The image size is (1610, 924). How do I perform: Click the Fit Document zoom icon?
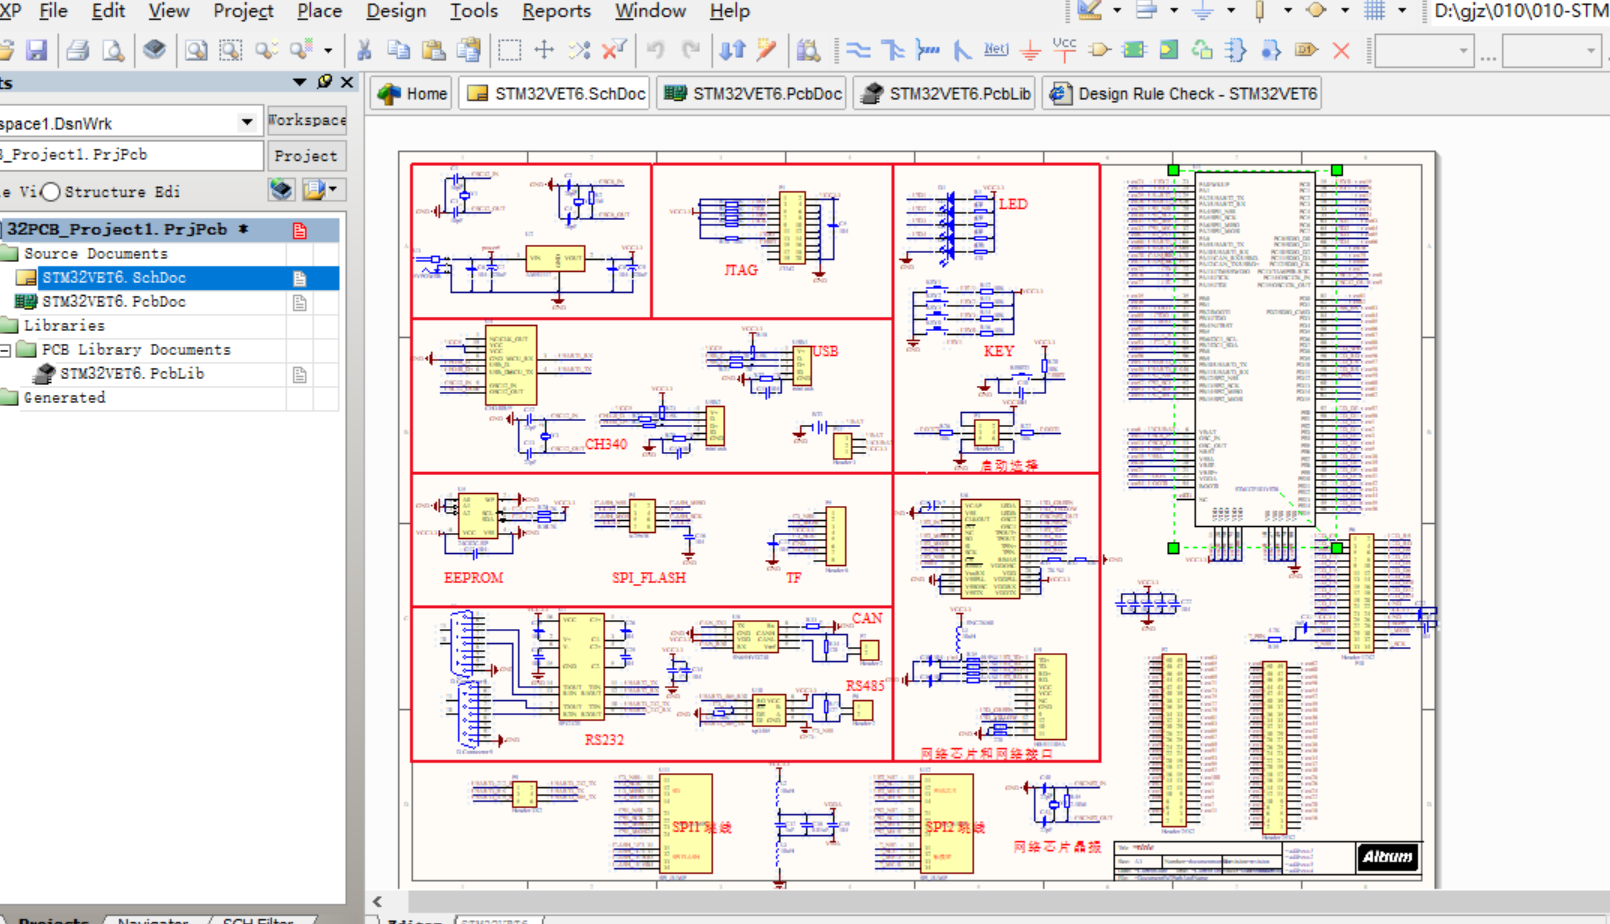[196, 50]
